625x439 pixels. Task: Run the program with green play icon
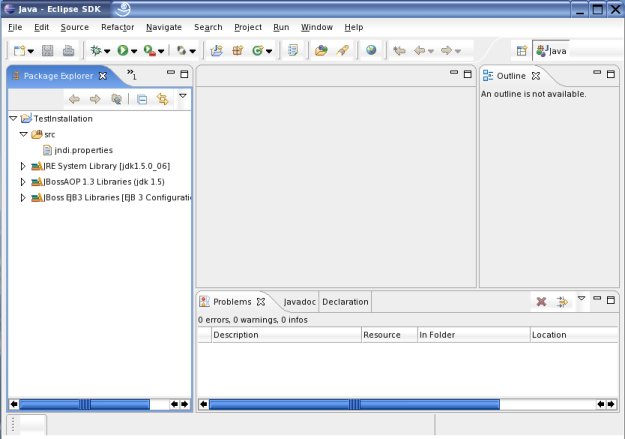coord(122,50)
